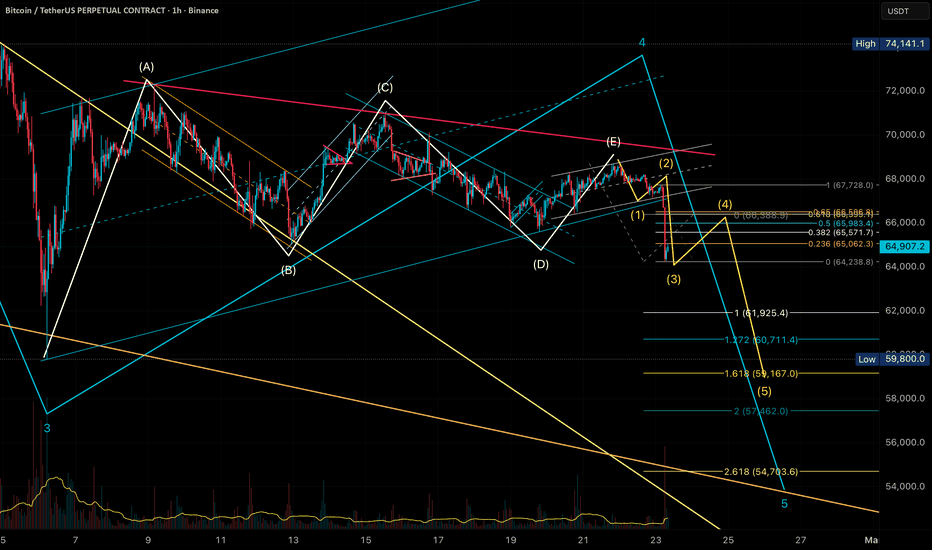
Task: Select the white (D) wave label
Action: click(541, 264)
